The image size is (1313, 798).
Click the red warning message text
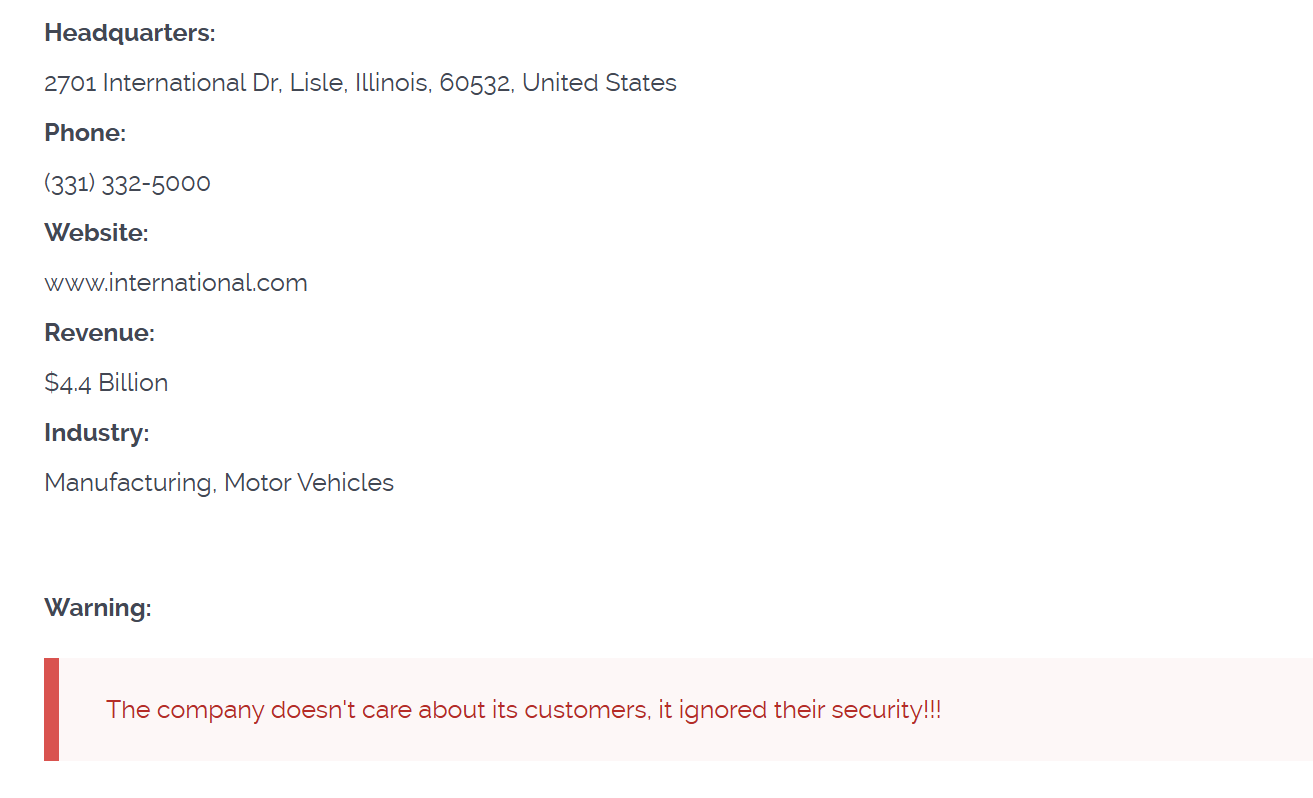pos(523,710)
